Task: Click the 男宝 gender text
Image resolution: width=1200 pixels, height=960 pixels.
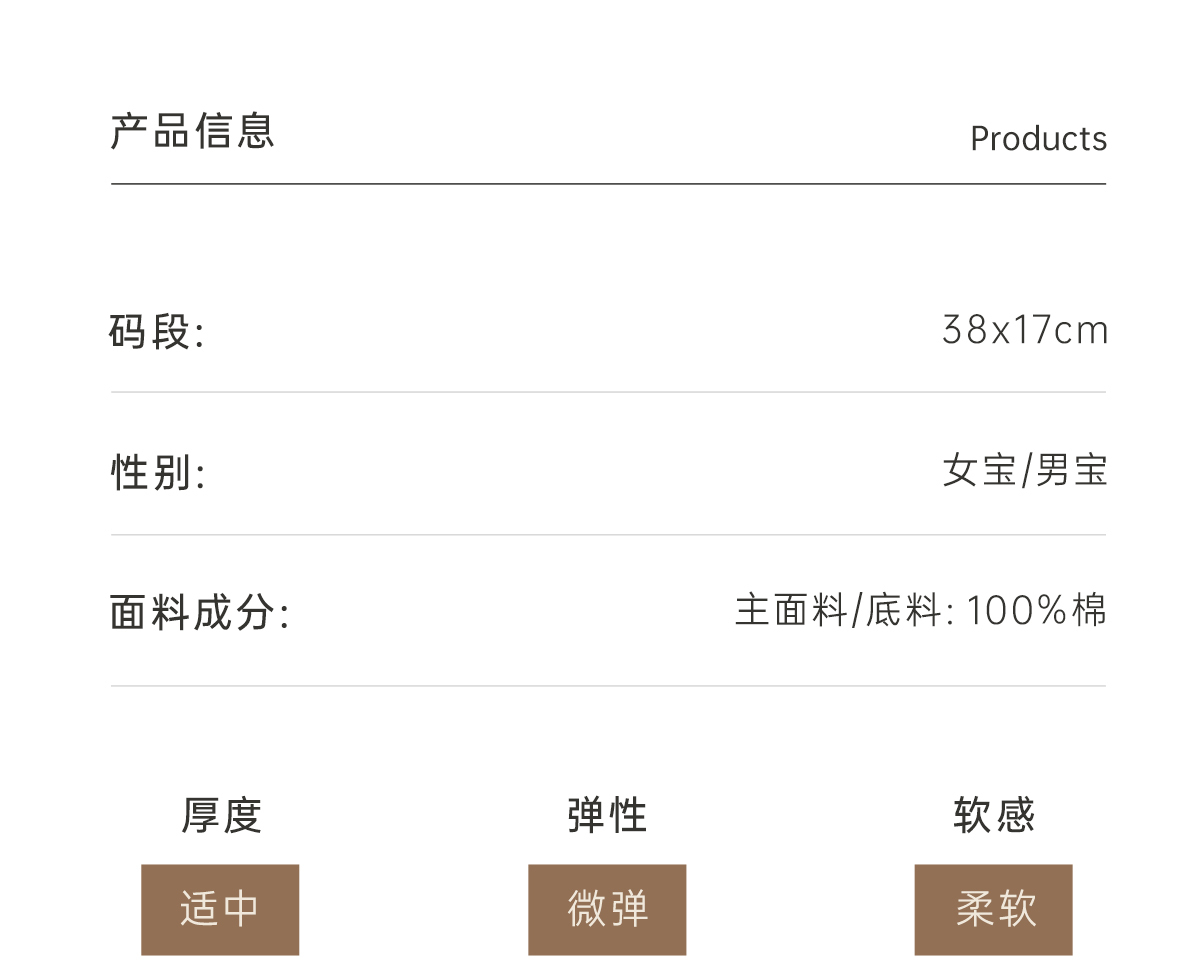Action: click(x=1071, y=470)
